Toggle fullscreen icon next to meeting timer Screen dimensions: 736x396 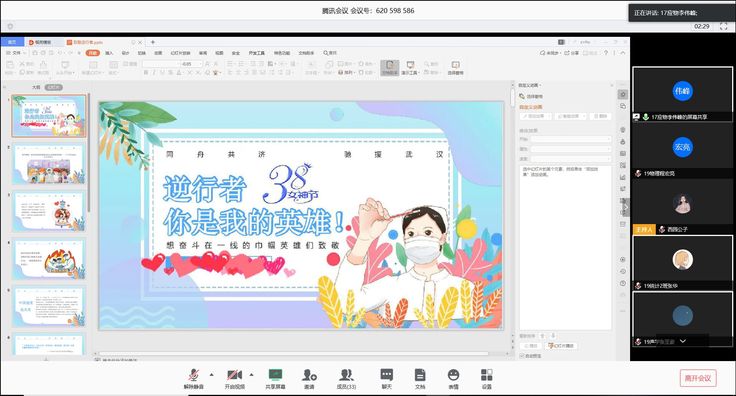[x=723, y=26]
